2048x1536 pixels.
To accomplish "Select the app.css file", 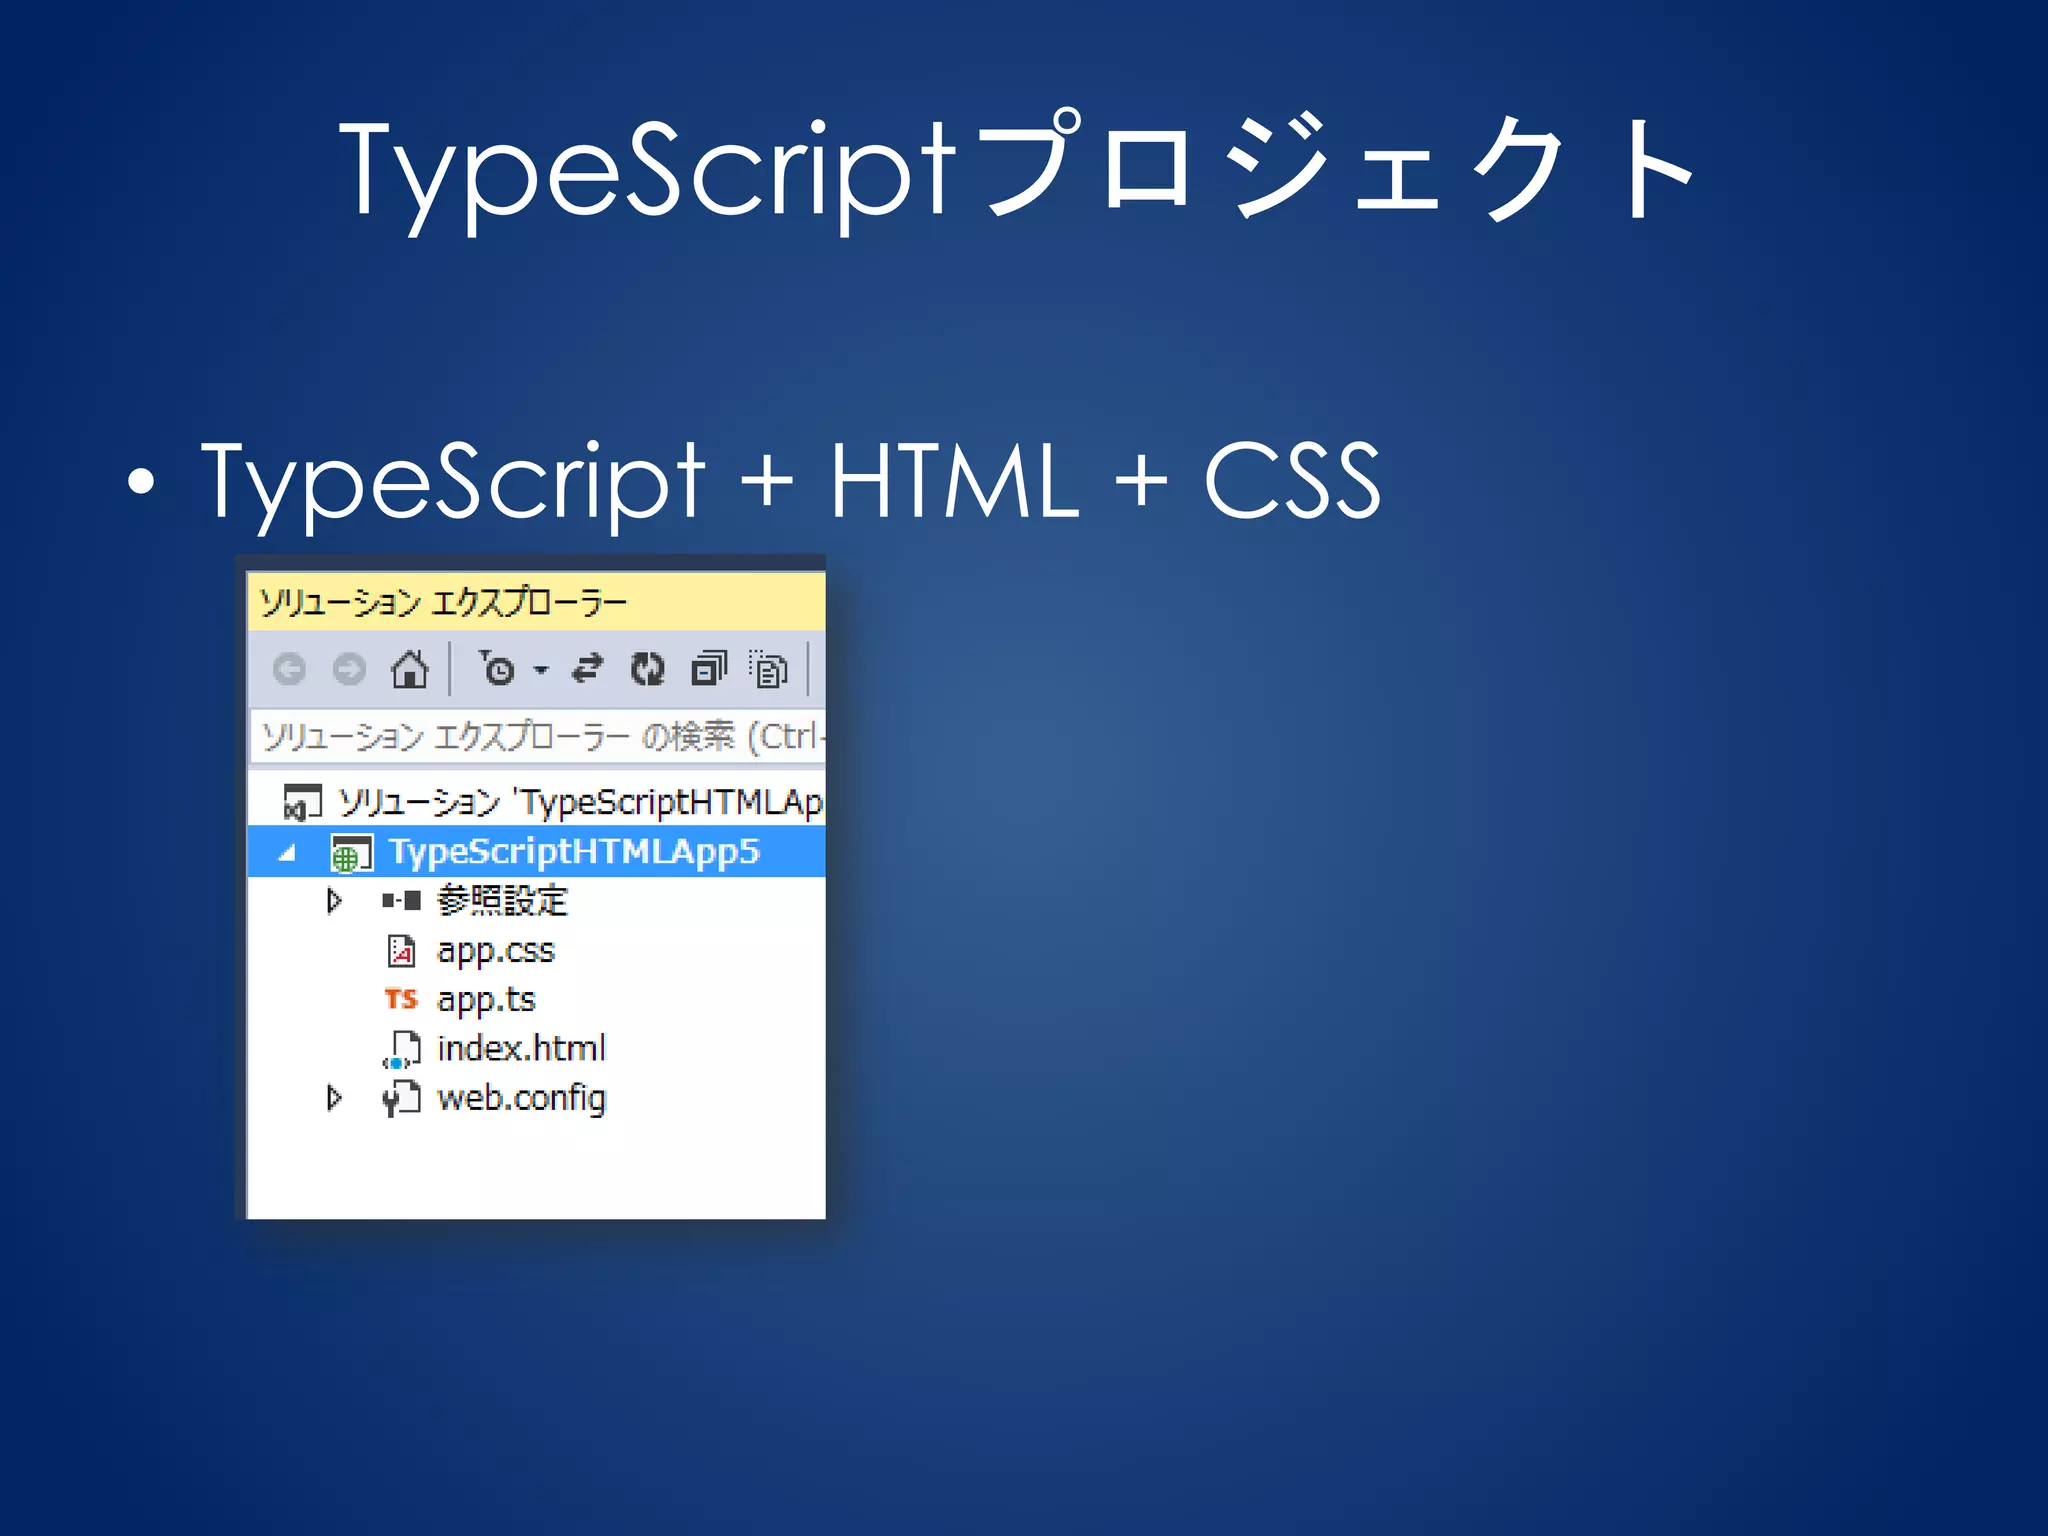I will pyautogui.click(x=495, y=950).
